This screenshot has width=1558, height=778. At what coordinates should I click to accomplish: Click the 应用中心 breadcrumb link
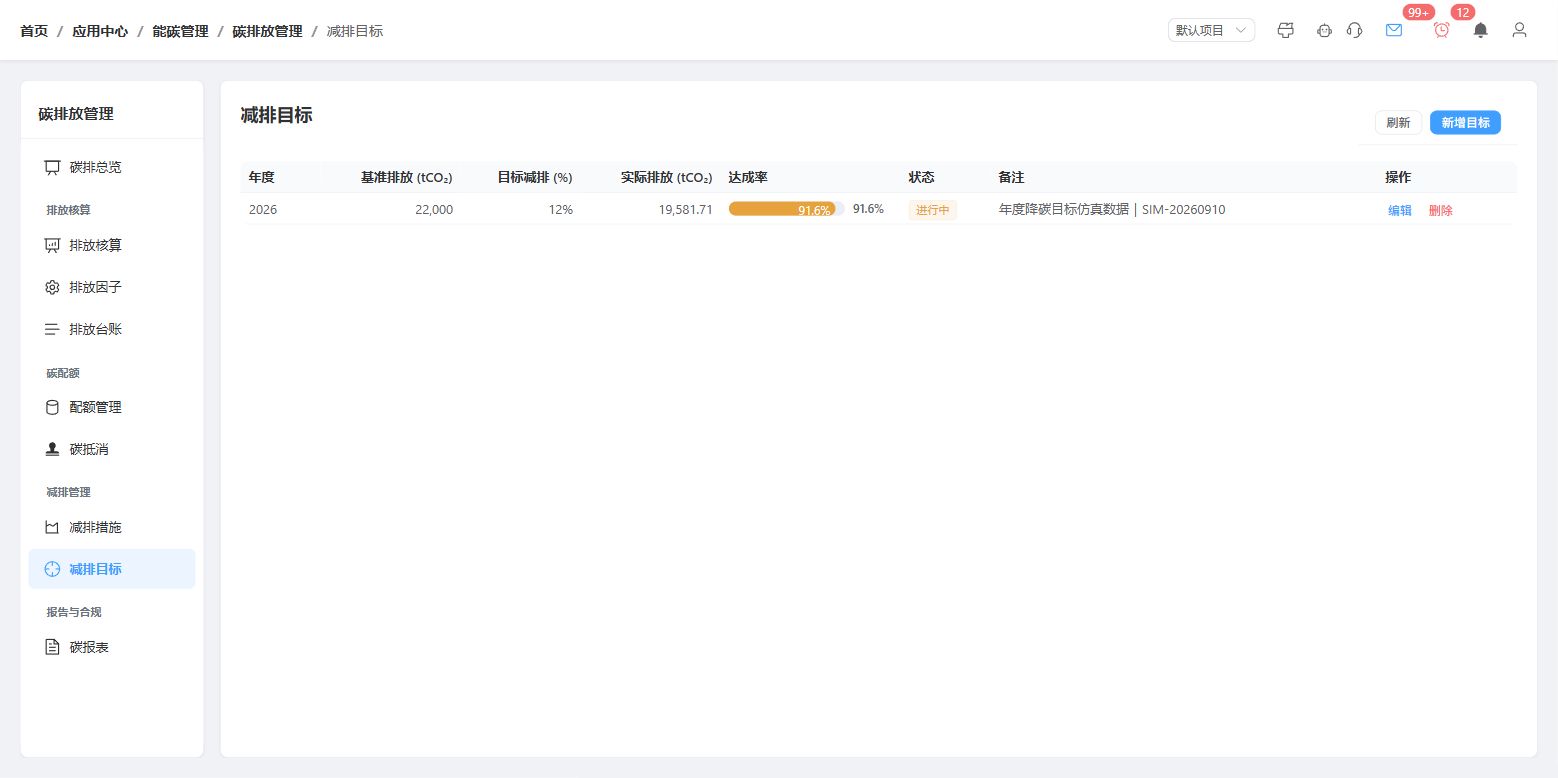pyautogui.click(x=100, y=31)
